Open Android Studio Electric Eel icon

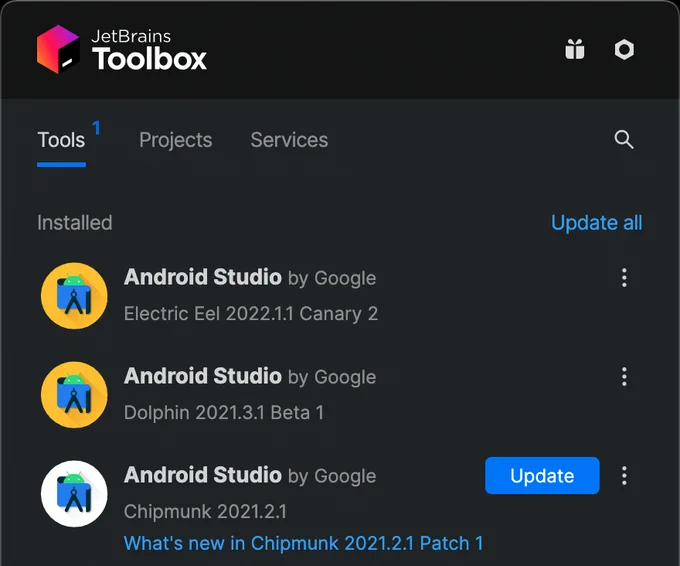click(74, 296)
